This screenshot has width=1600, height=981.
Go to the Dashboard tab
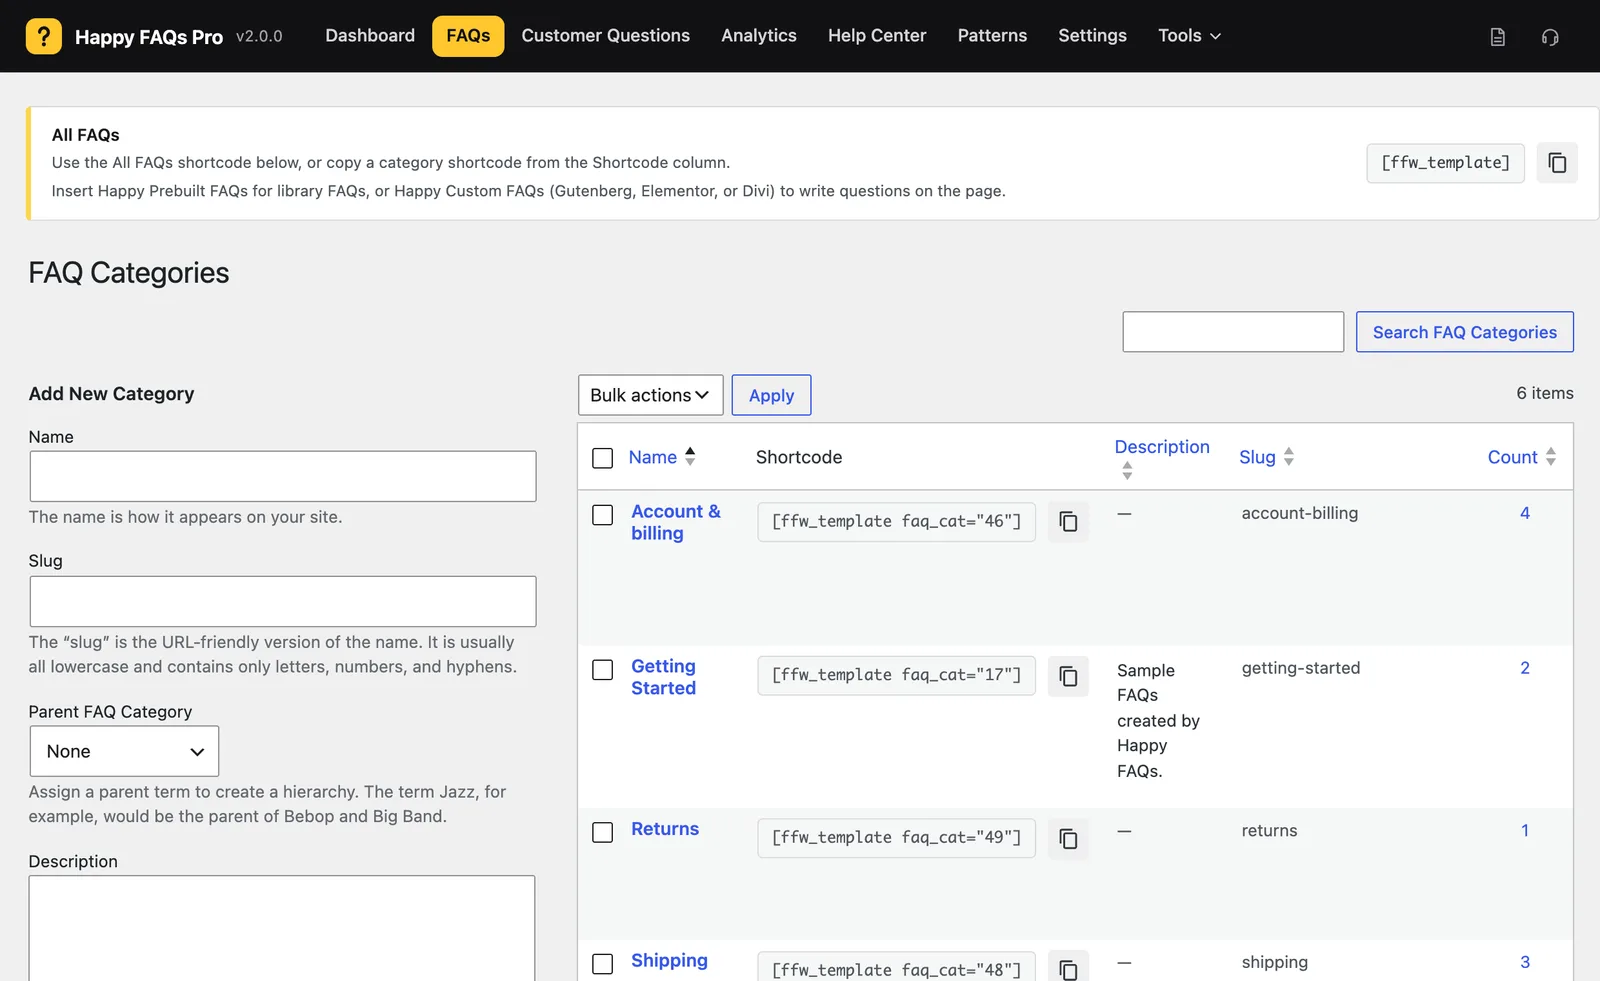[370, 36]
